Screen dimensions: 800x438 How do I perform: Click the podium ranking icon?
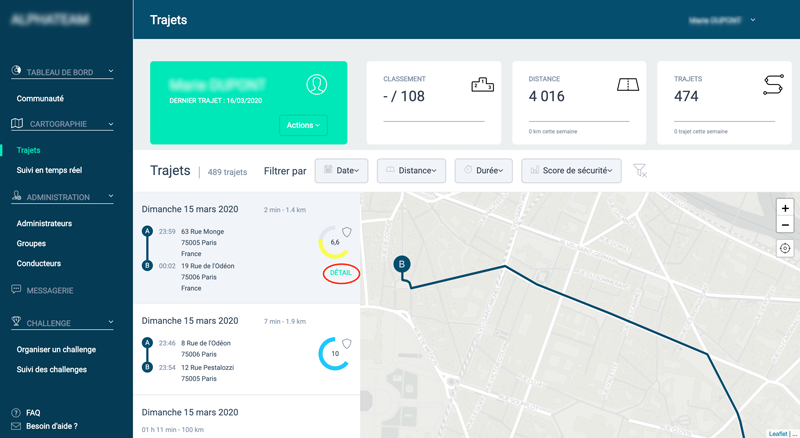point(482,86)
